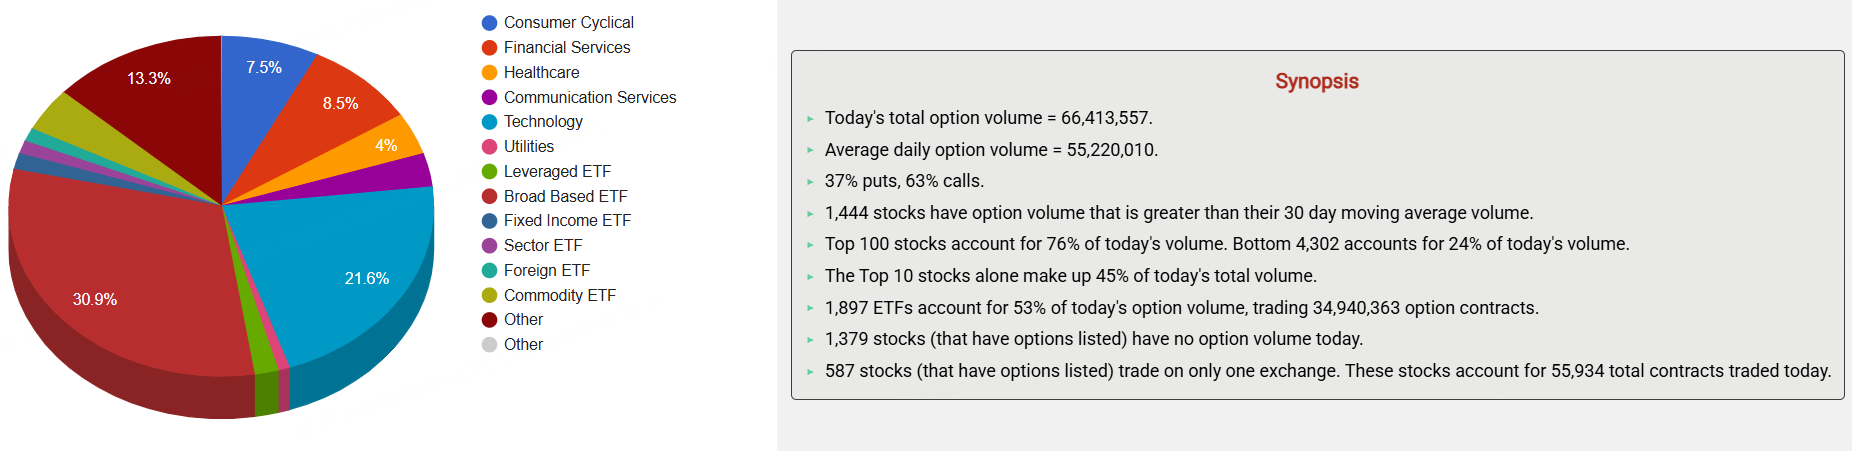
Task: Click the gray Other legend dot
Action: [489, 345]
